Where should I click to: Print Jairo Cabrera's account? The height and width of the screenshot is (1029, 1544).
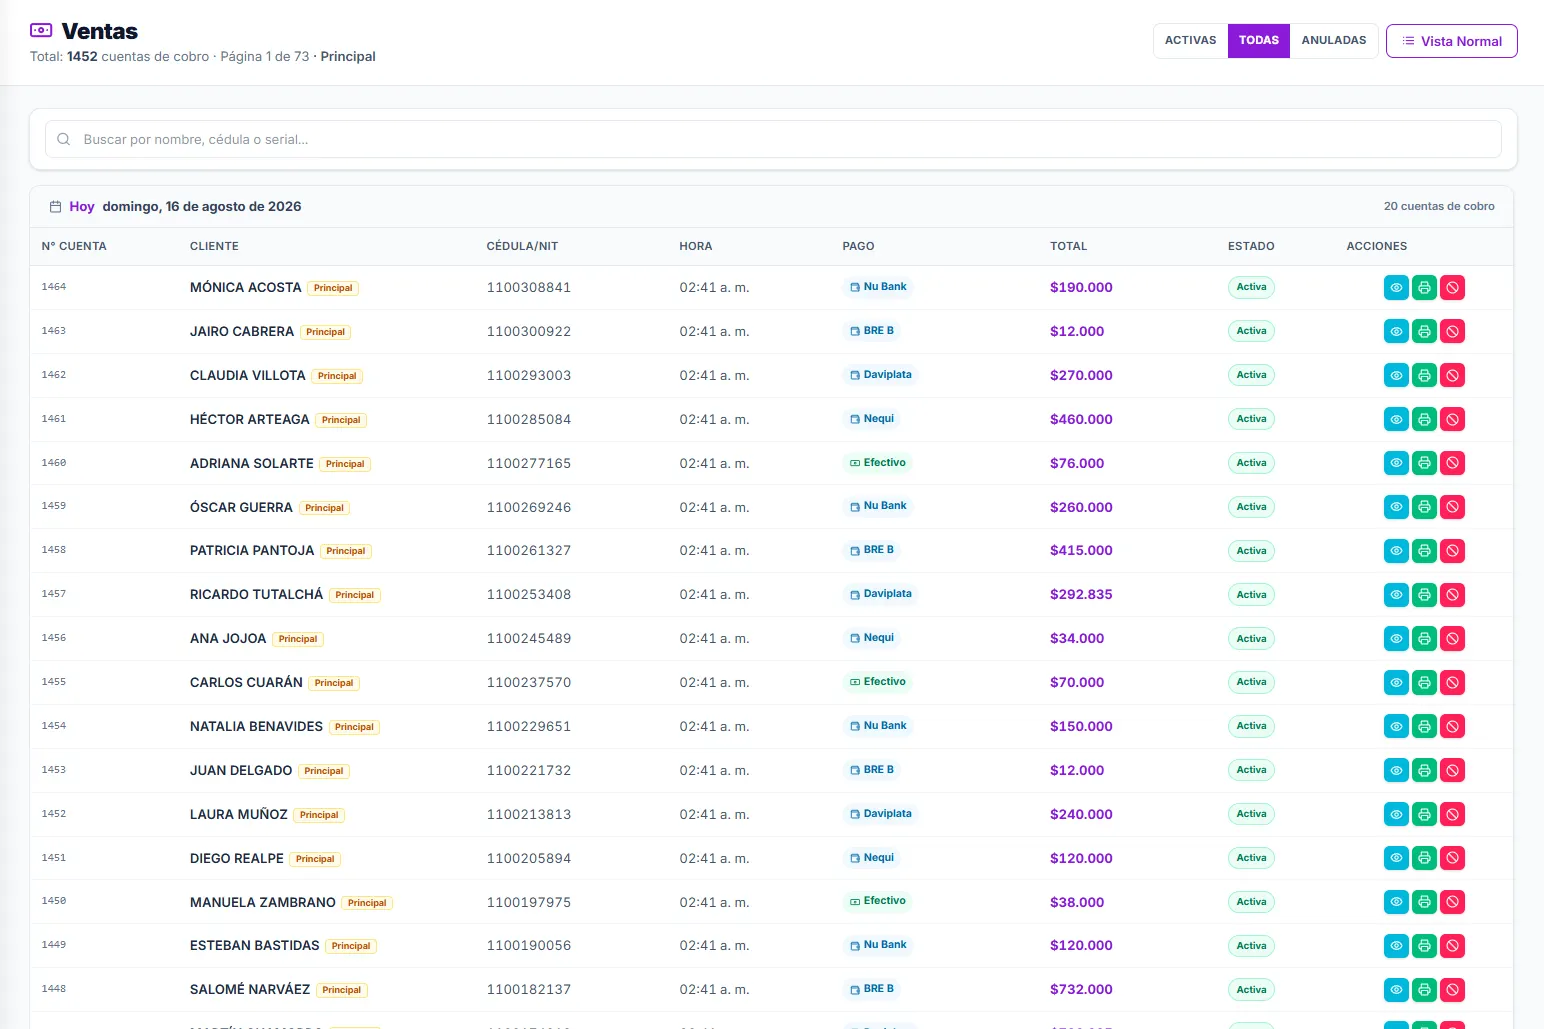pyautogui.click(x=1424, y=332)
